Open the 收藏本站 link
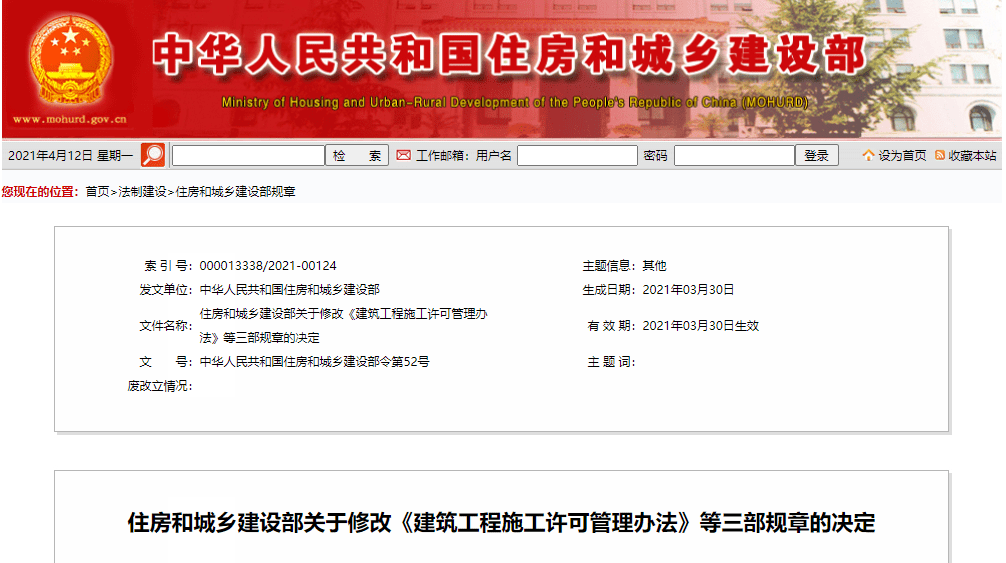 [x=972, y=156]
